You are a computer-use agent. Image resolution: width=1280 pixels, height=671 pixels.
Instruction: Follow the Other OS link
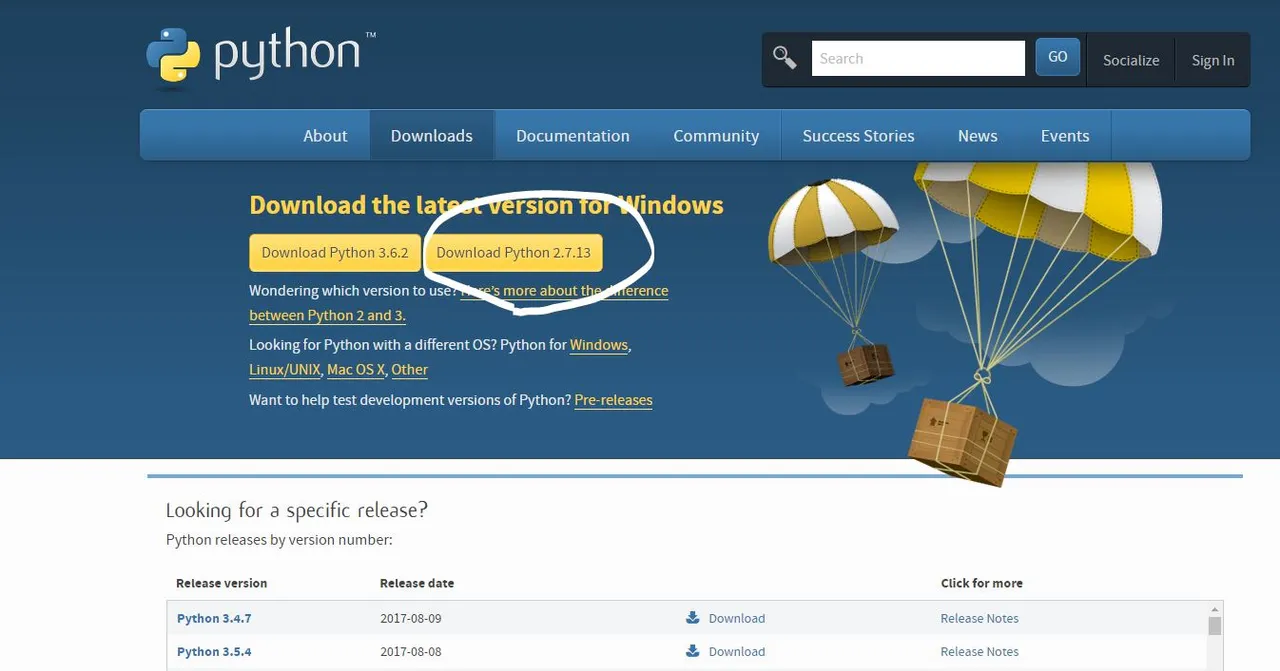point(410,370)
